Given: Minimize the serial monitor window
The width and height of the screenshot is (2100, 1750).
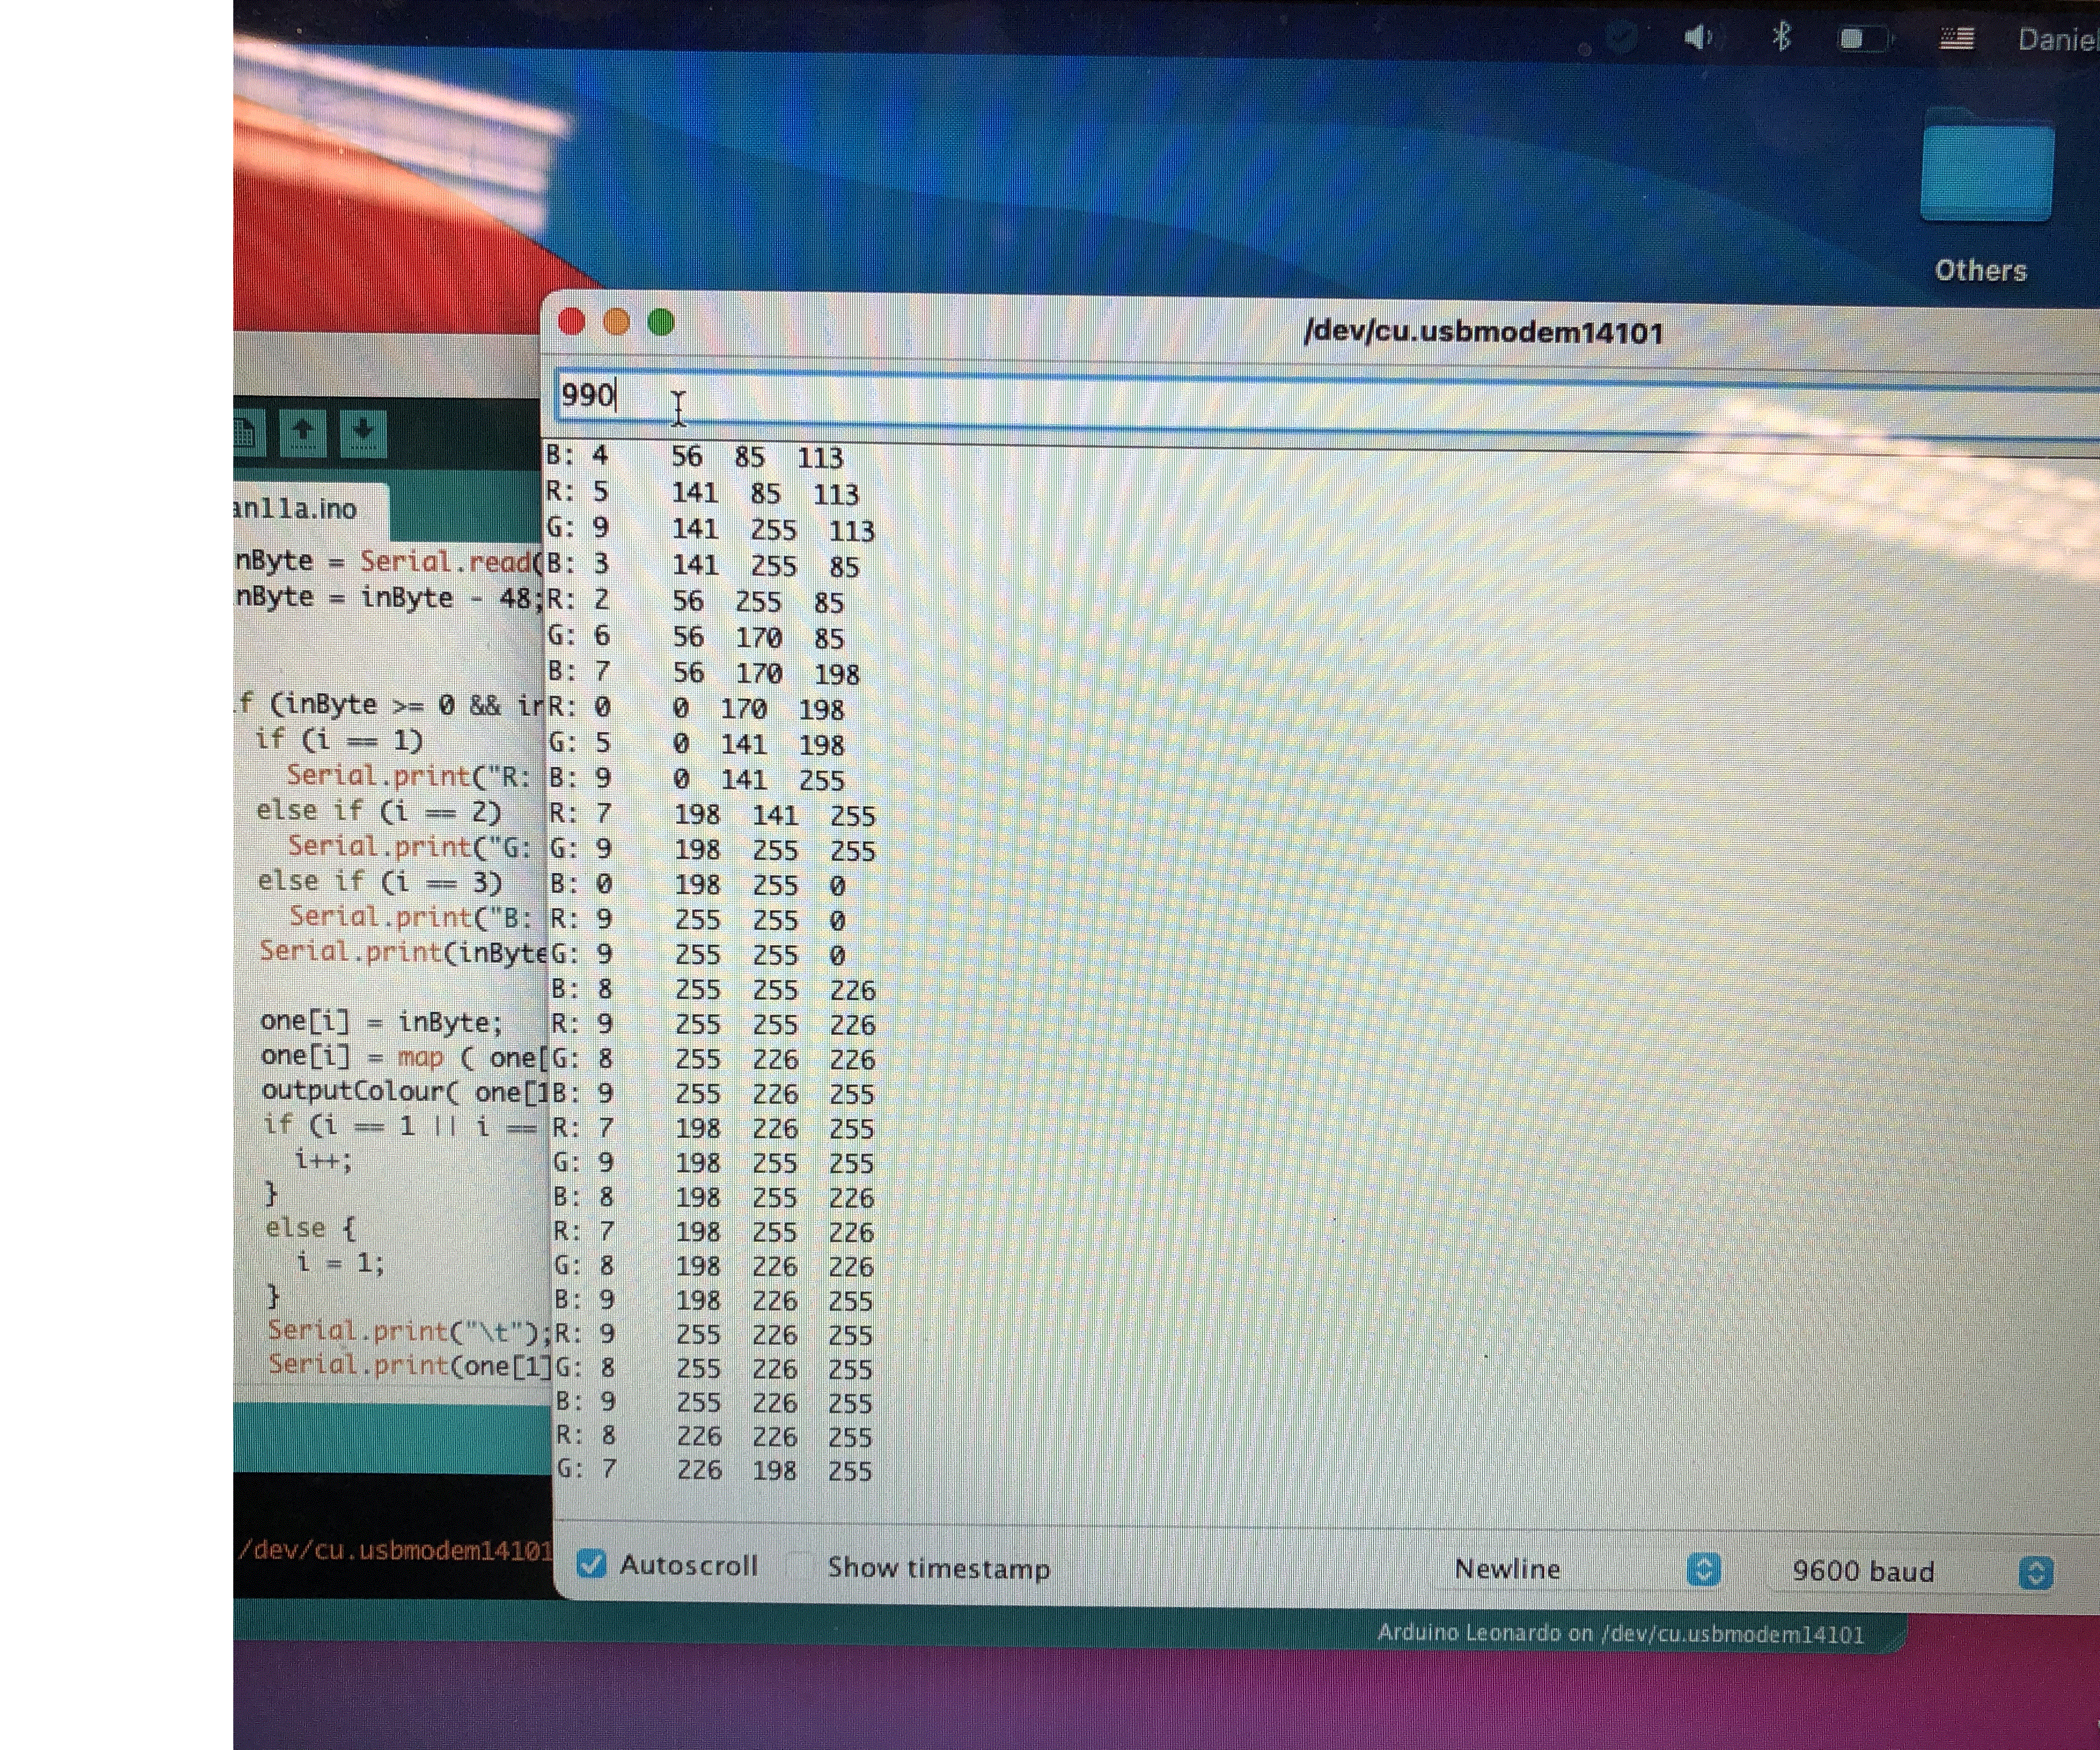Looking at the screenshot, I should [x=616, y=322].
